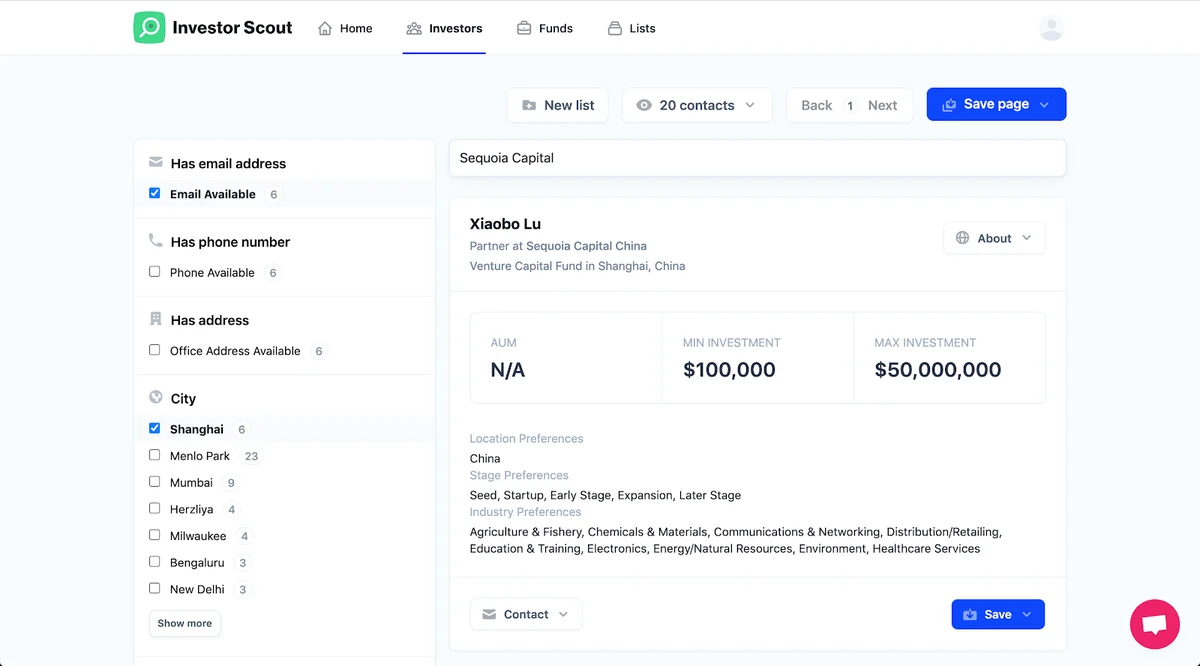The image size is (1200, 666).
Task: Click the icon inside the Save page button
Action: pos(949,105)
